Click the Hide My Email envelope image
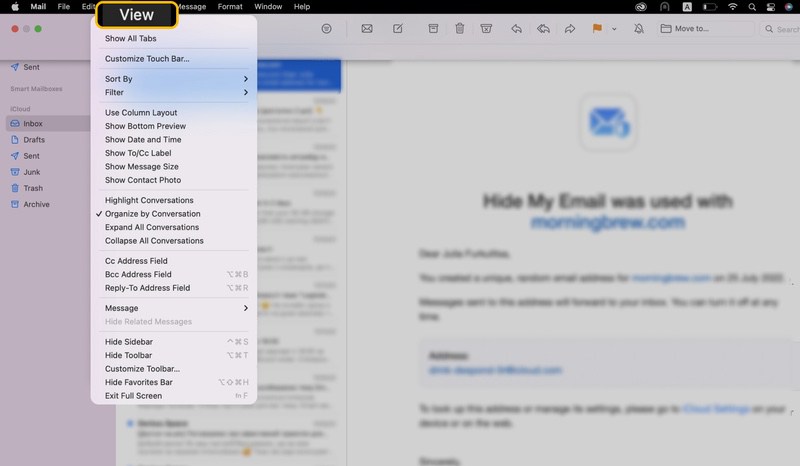The height and width of the screenshot is (466, 800). 608,122
